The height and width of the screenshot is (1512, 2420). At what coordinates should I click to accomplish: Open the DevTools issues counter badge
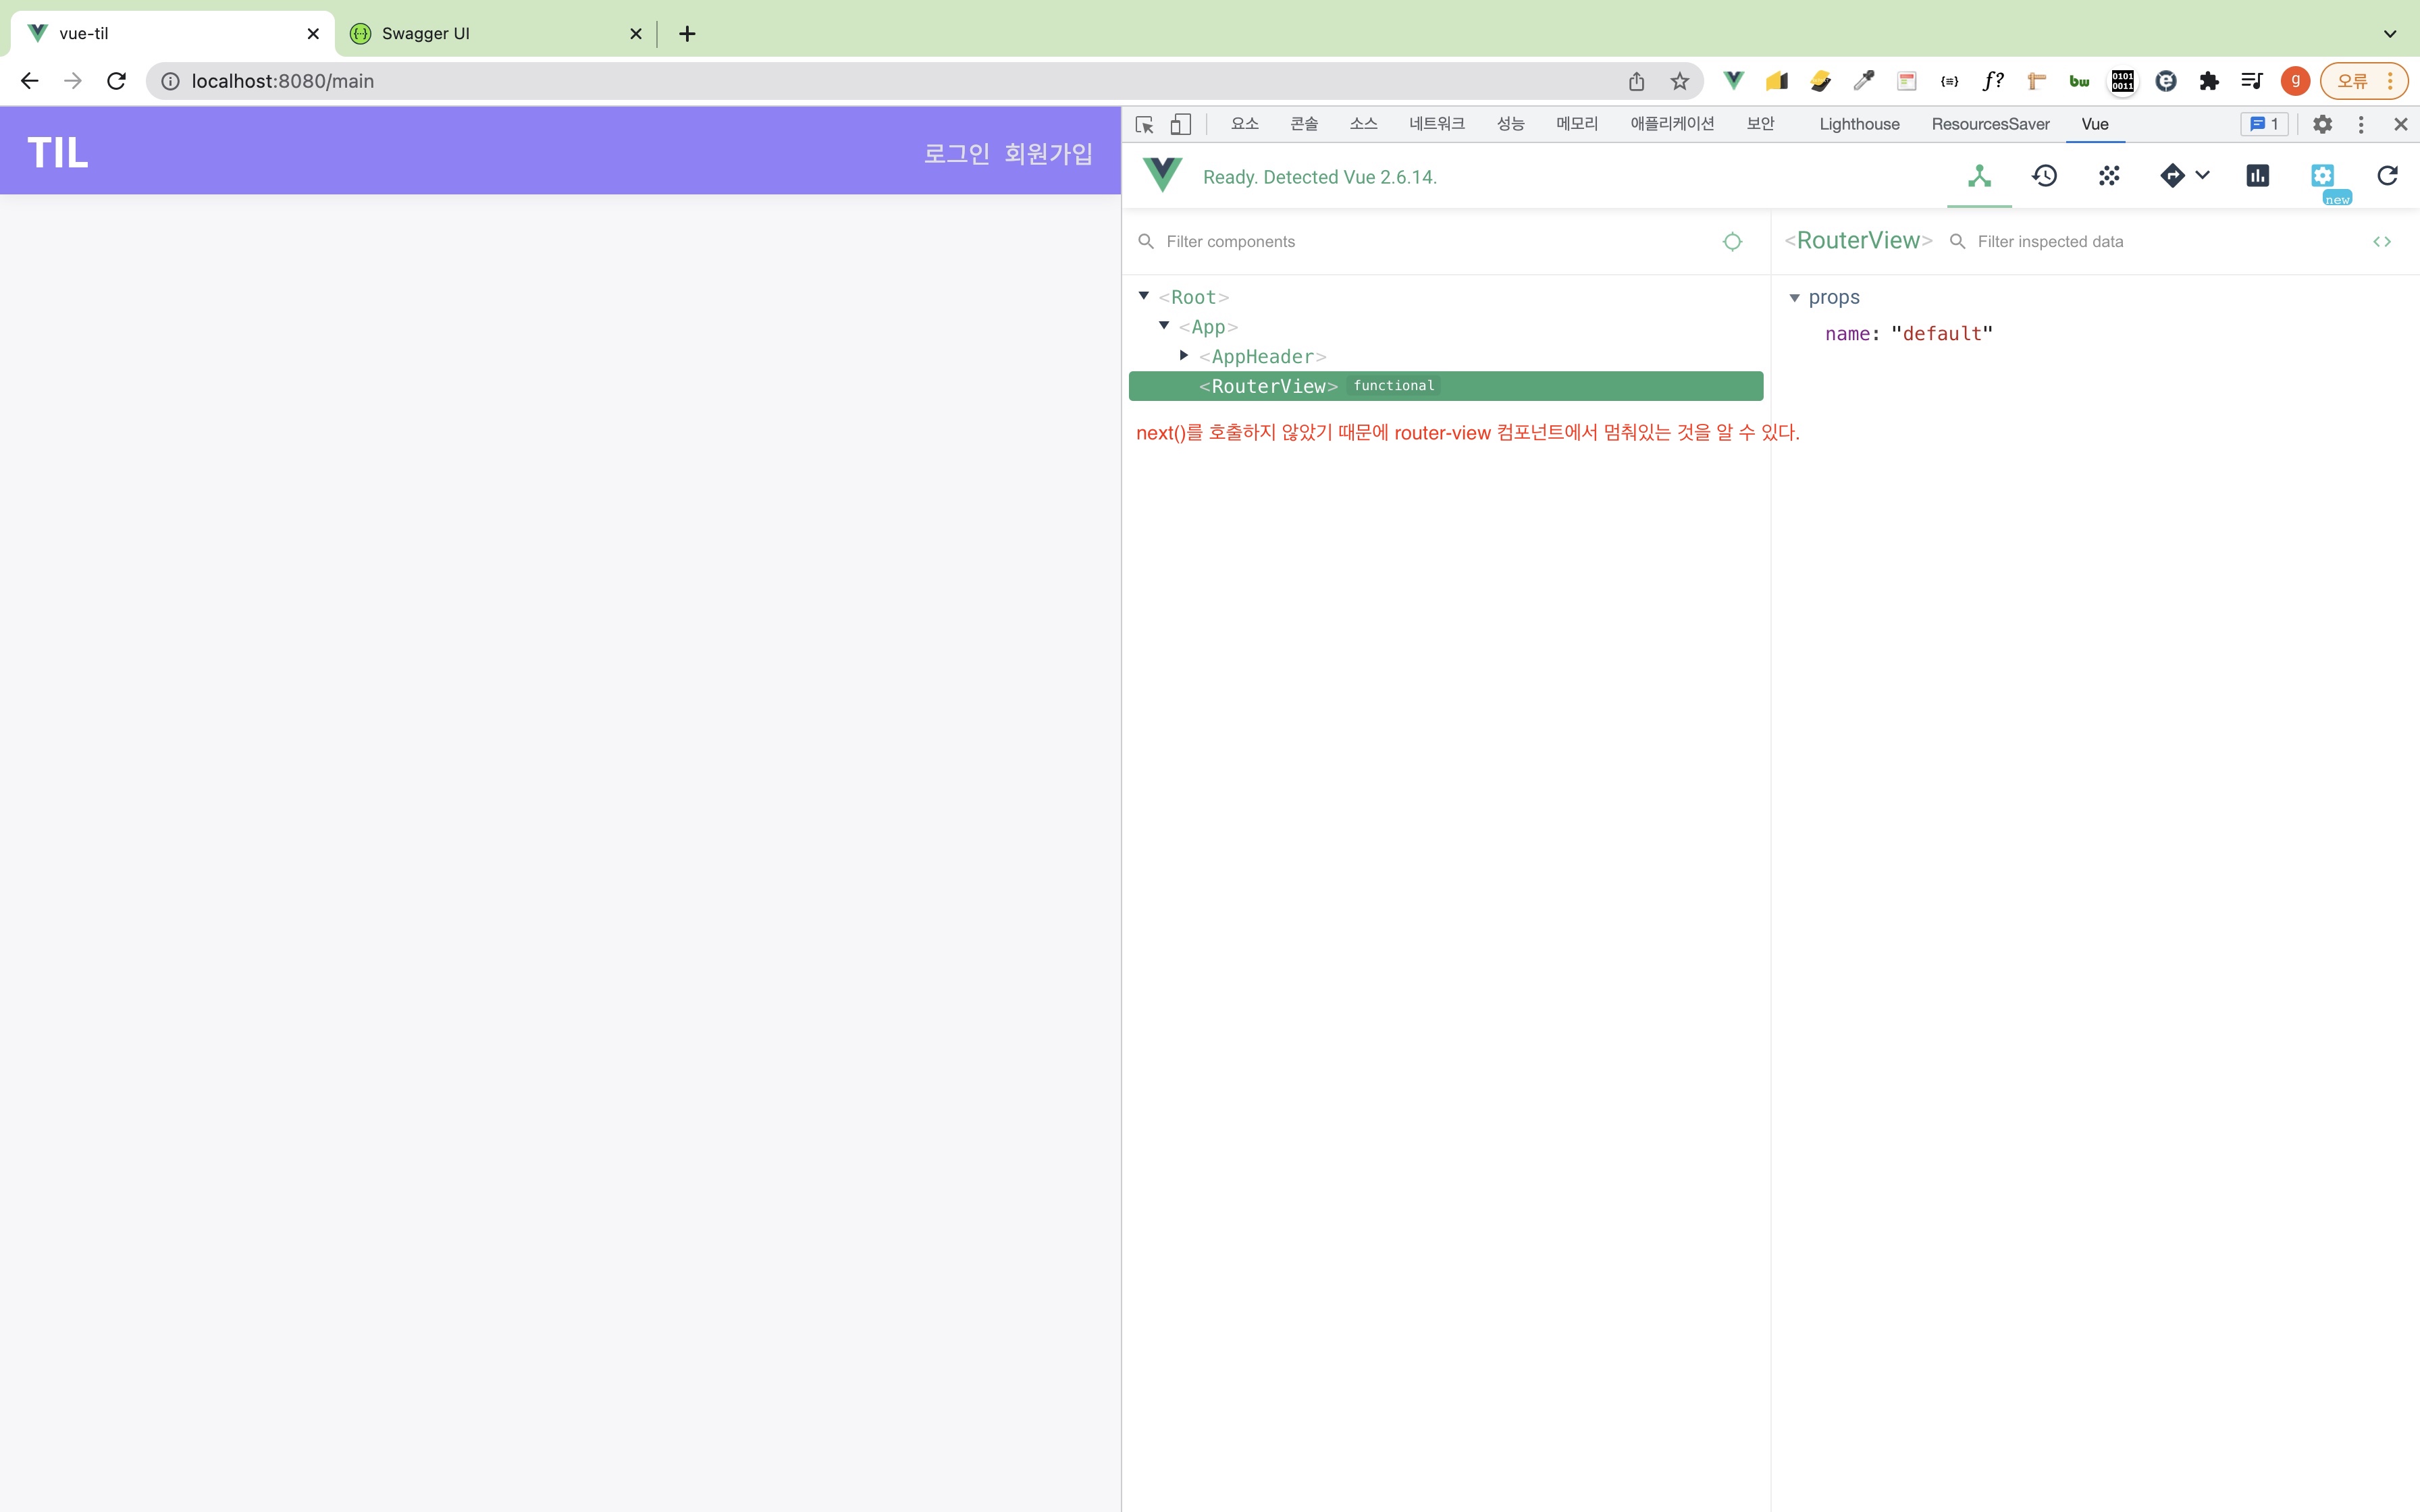[2264, 124]
